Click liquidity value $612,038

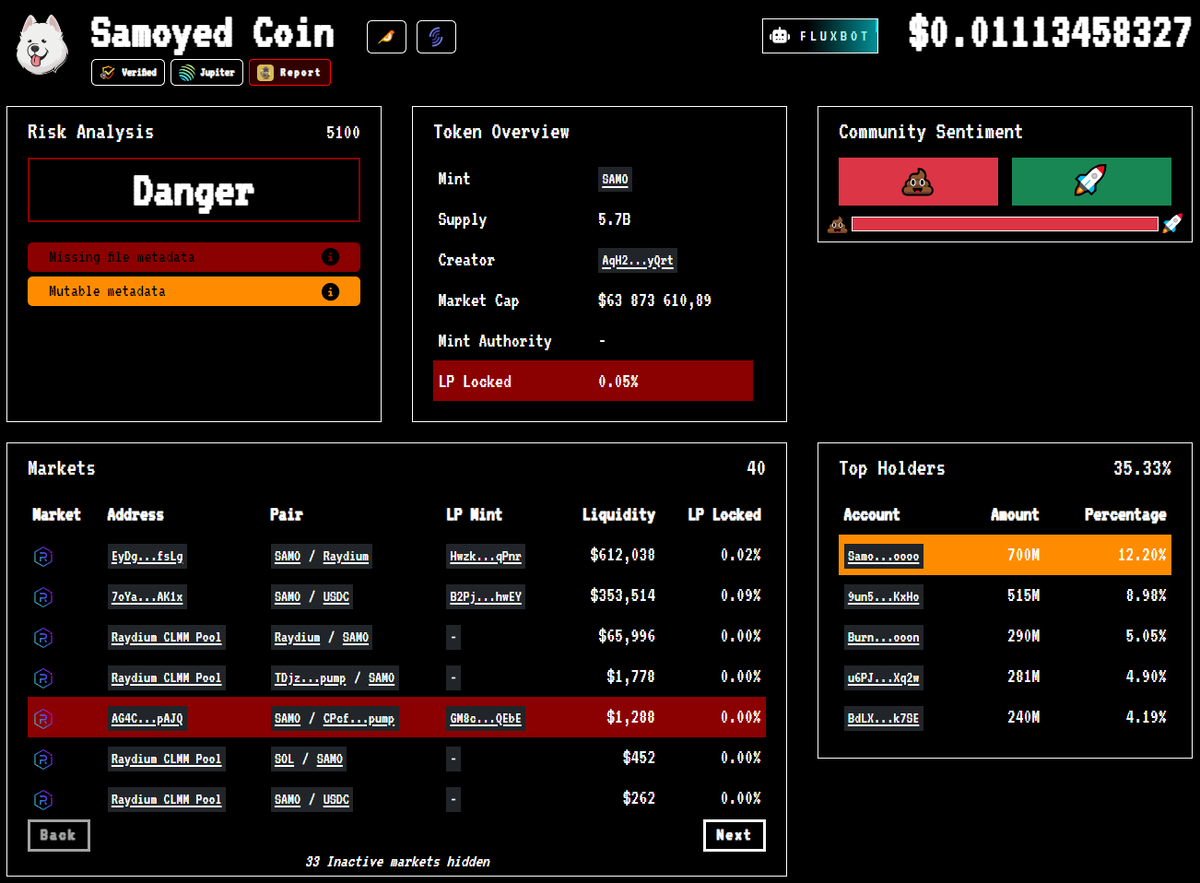tap(623, 556)
